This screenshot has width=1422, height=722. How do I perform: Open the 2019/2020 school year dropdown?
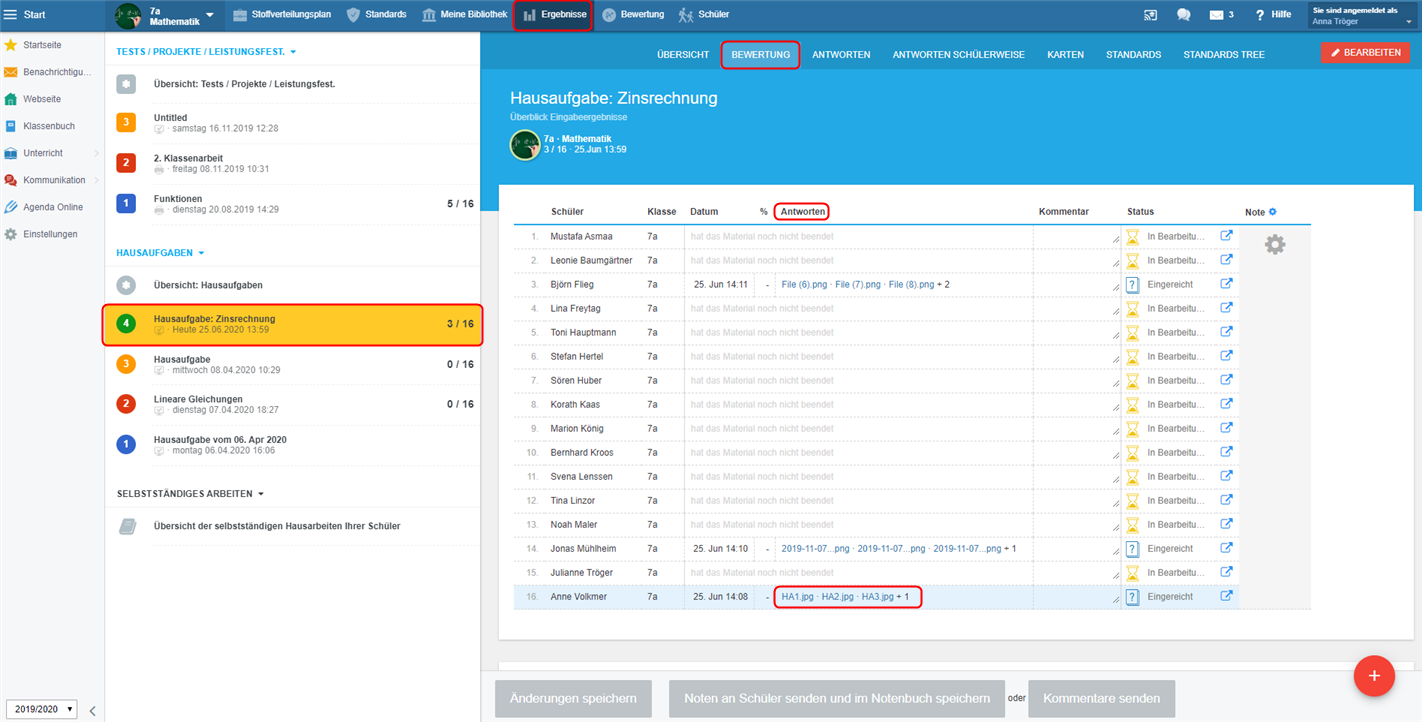point(41,709)
